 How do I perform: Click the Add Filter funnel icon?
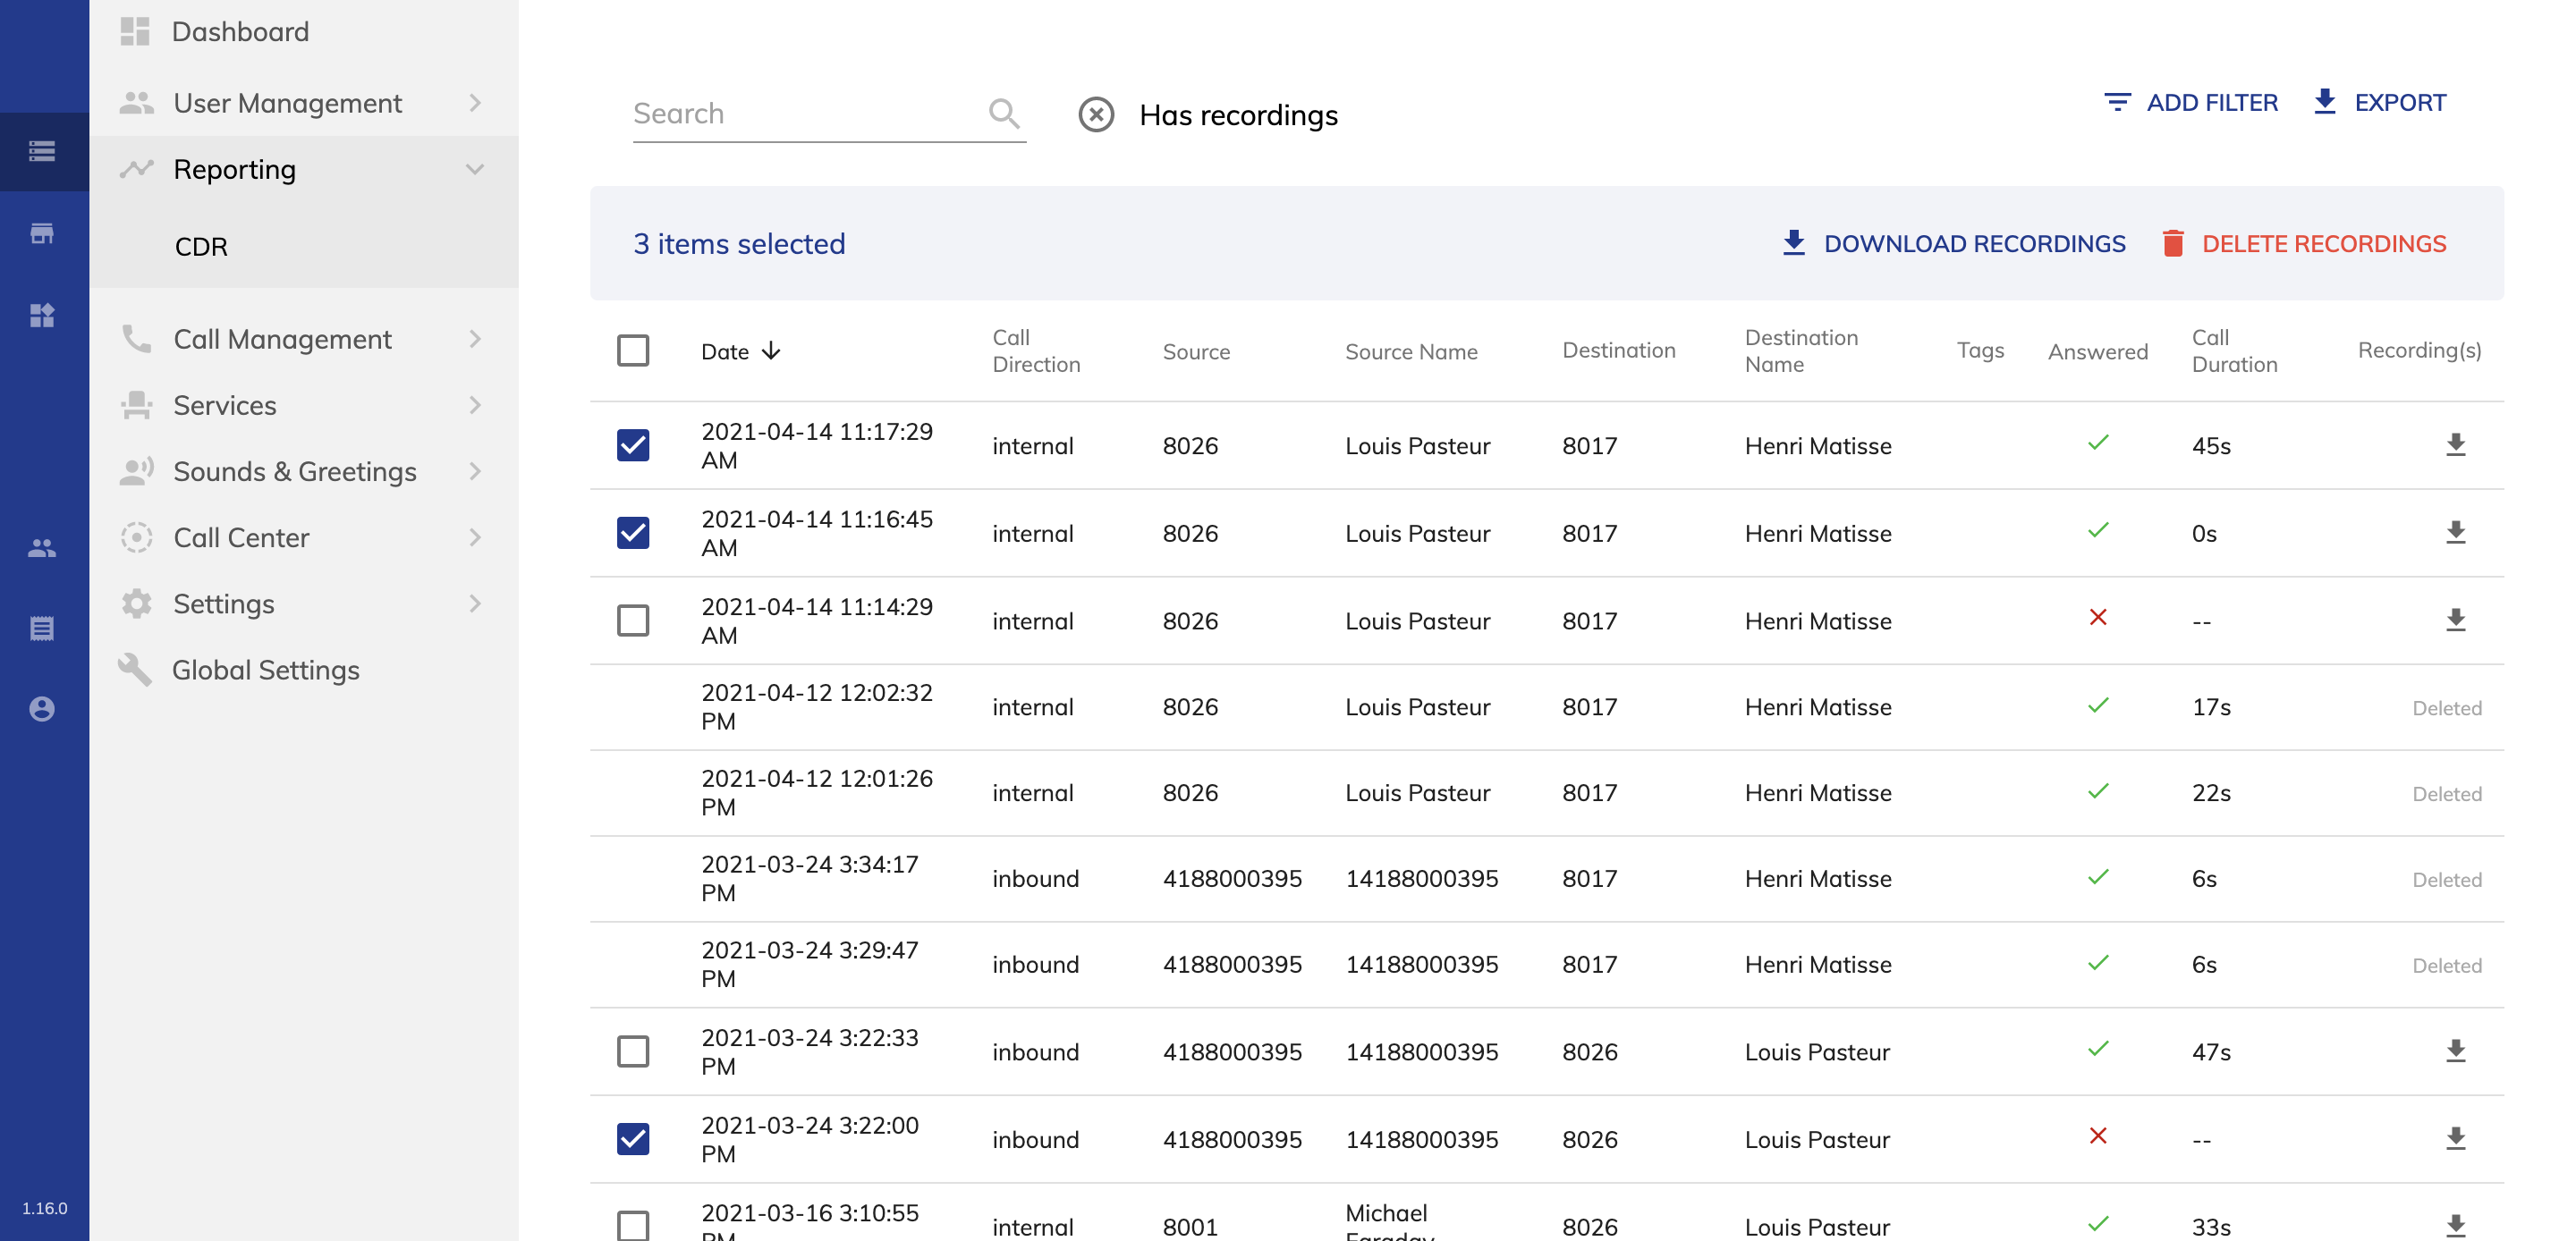(2117, 102)
